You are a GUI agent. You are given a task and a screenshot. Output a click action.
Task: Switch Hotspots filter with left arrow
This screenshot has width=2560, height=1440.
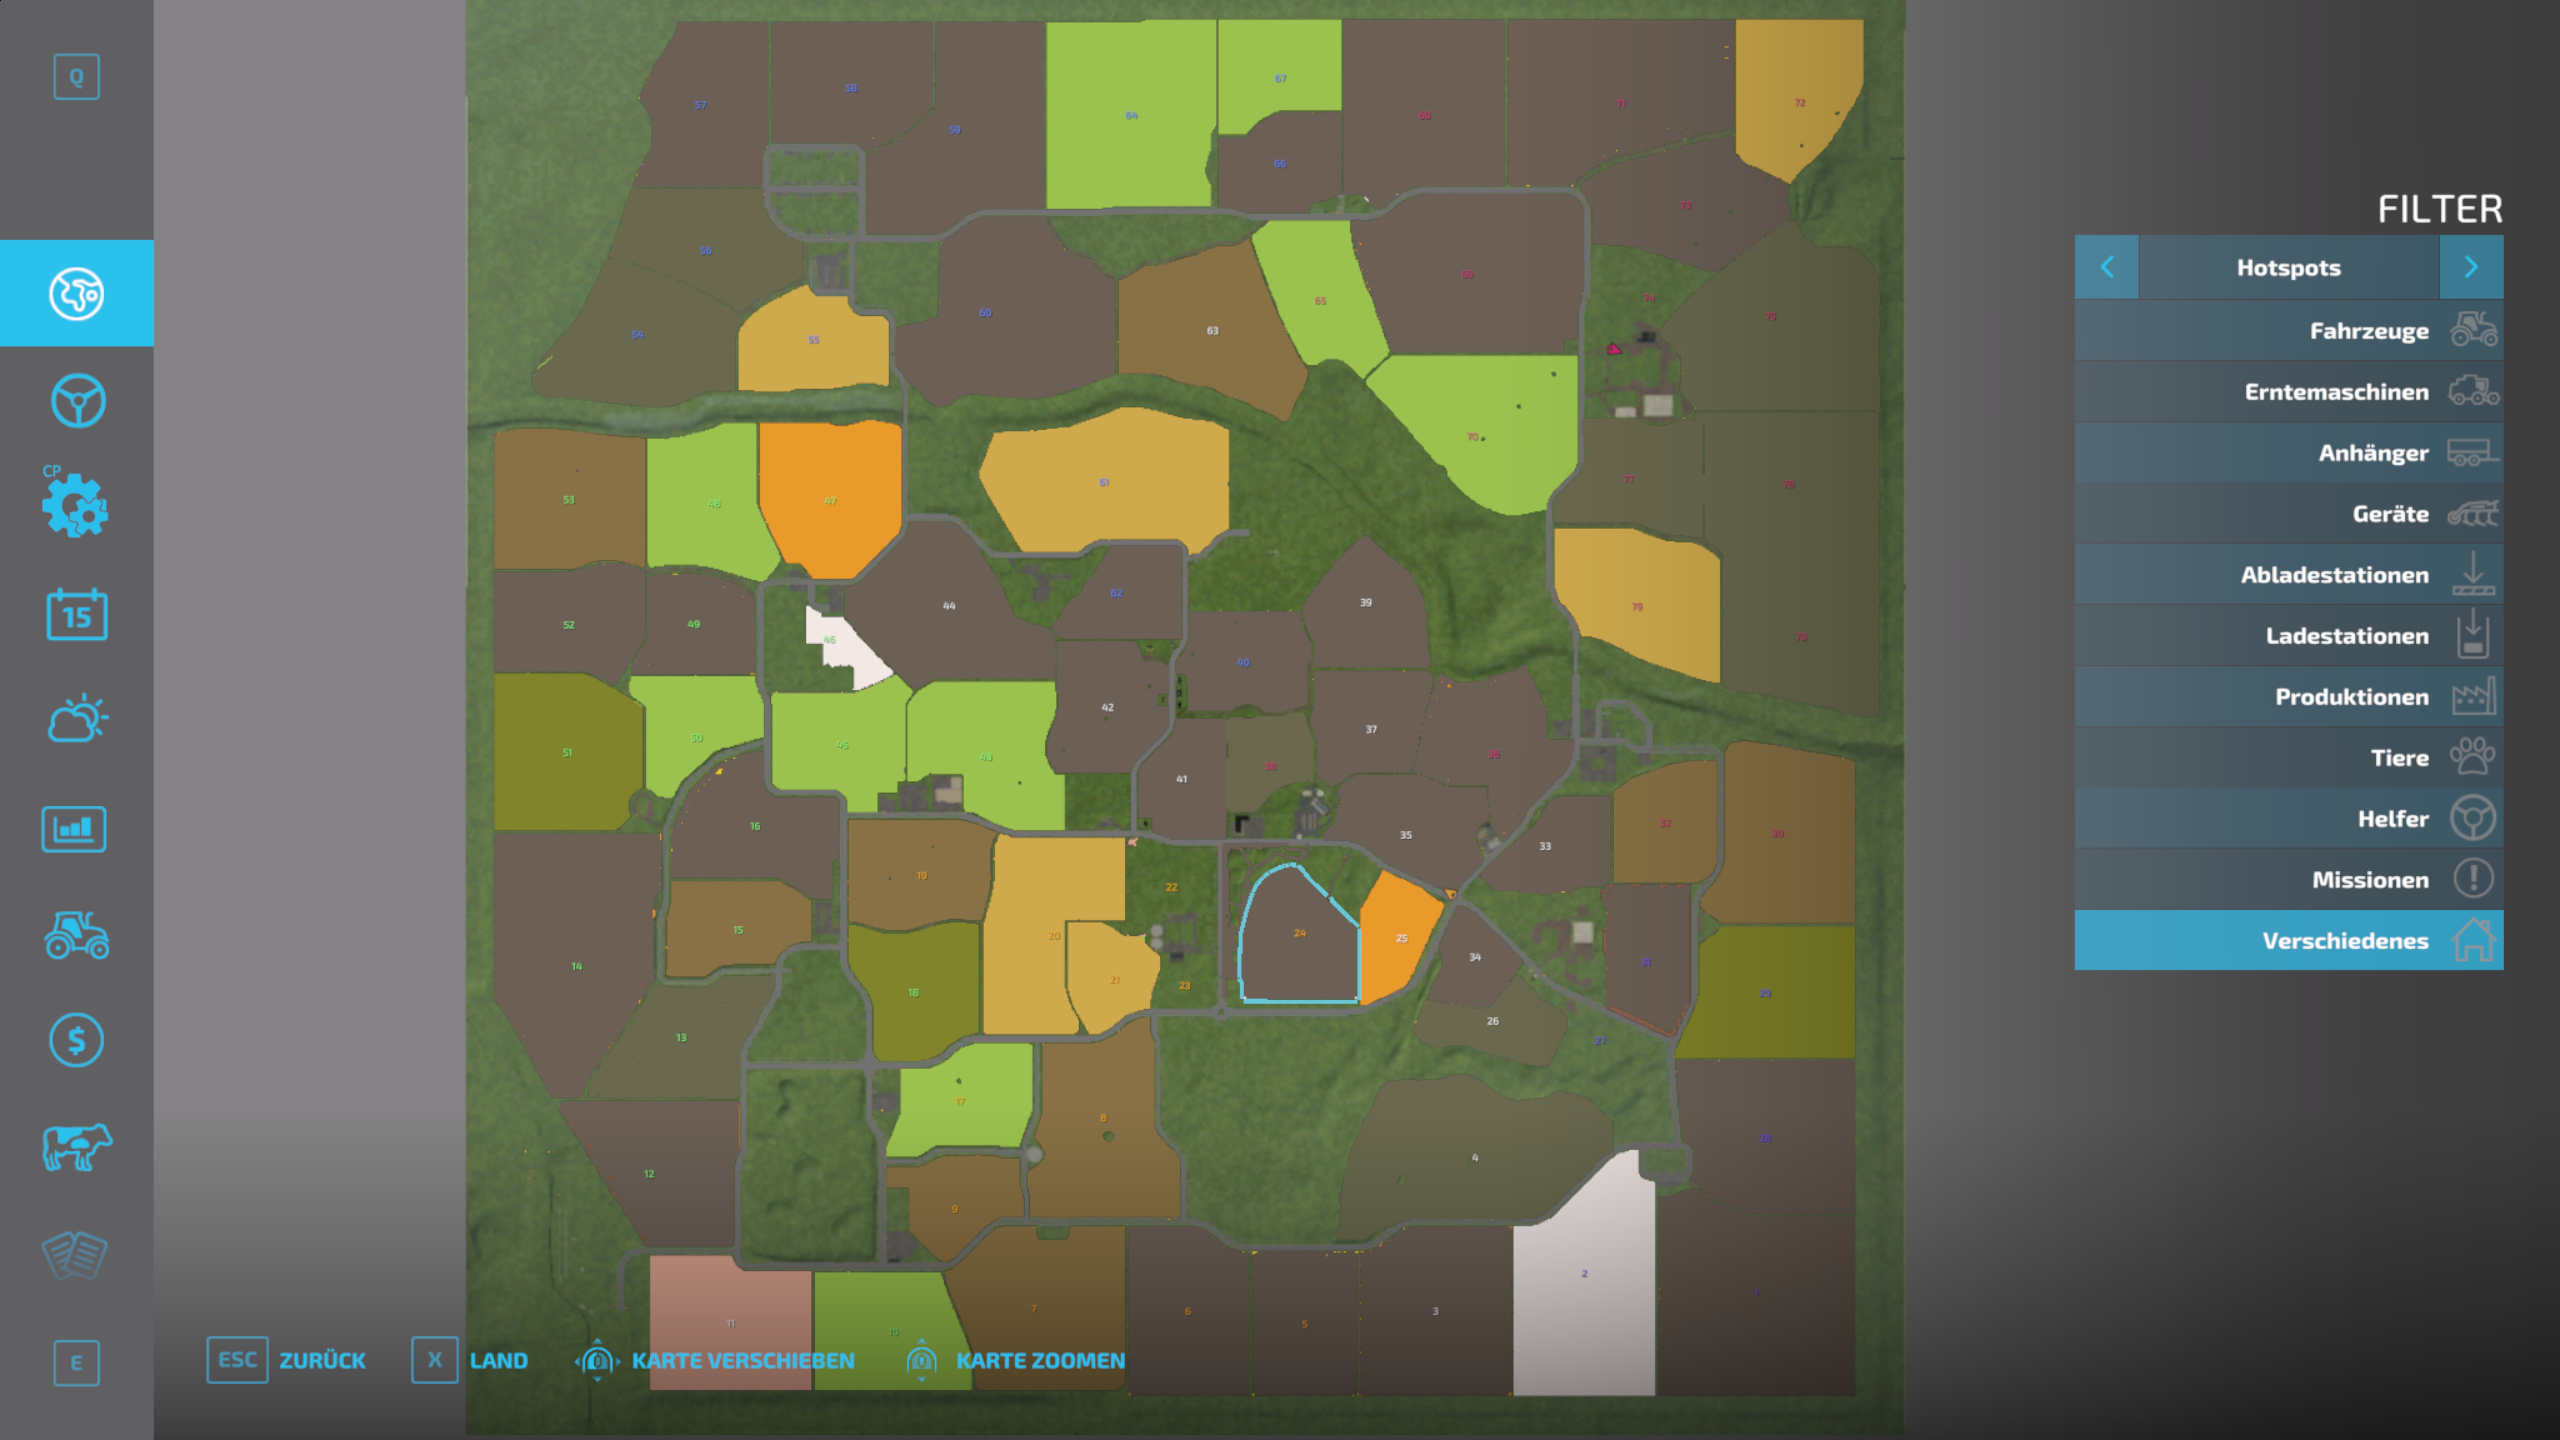[x=2107, y=267]
